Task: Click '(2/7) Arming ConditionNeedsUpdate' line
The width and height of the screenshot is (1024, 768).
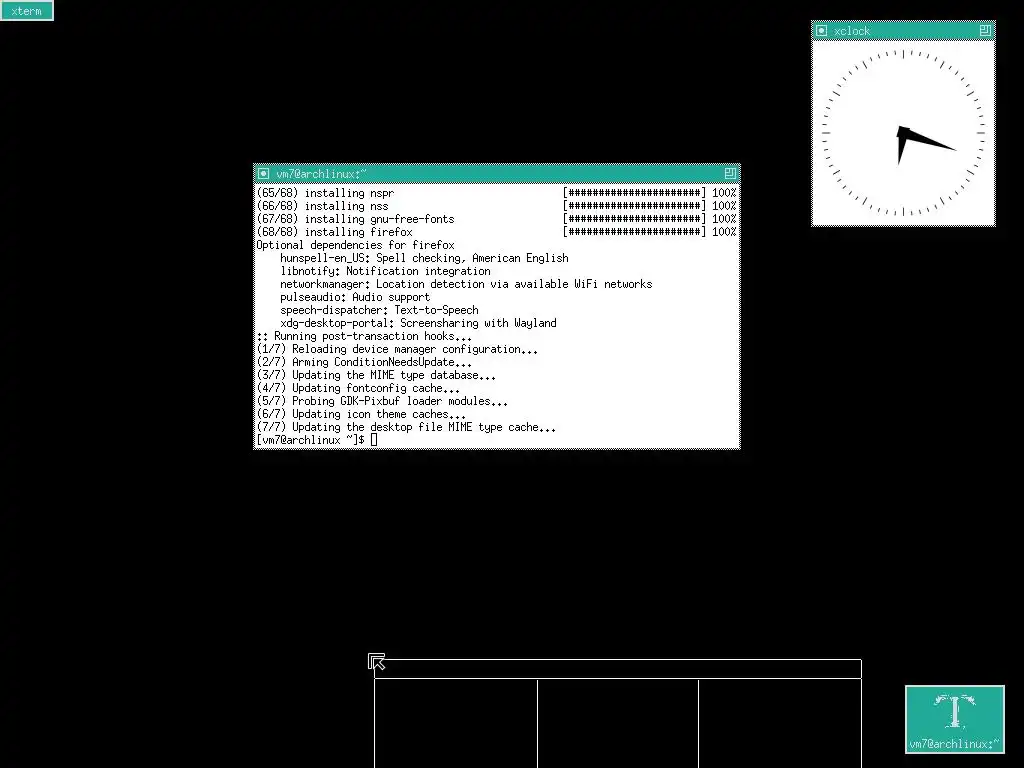Action: tap(364, 362)
